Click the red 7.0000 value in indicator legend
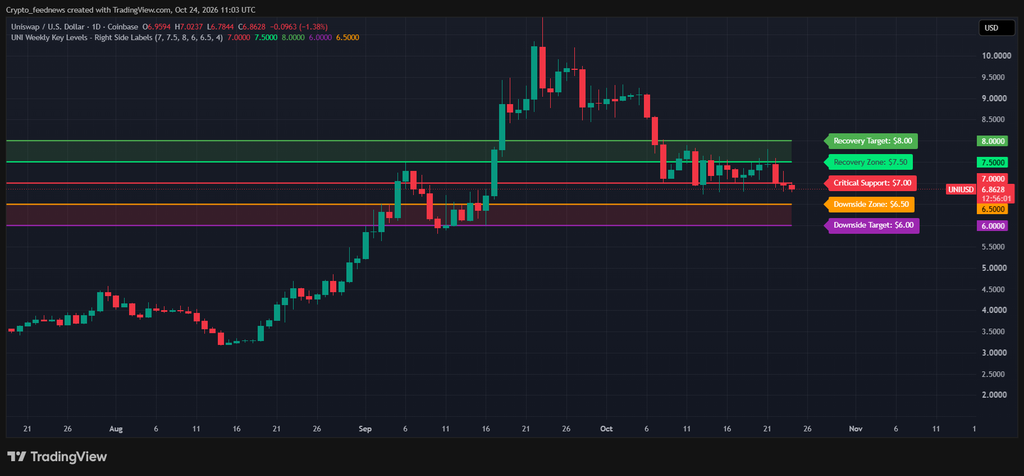 pos(238,38)
